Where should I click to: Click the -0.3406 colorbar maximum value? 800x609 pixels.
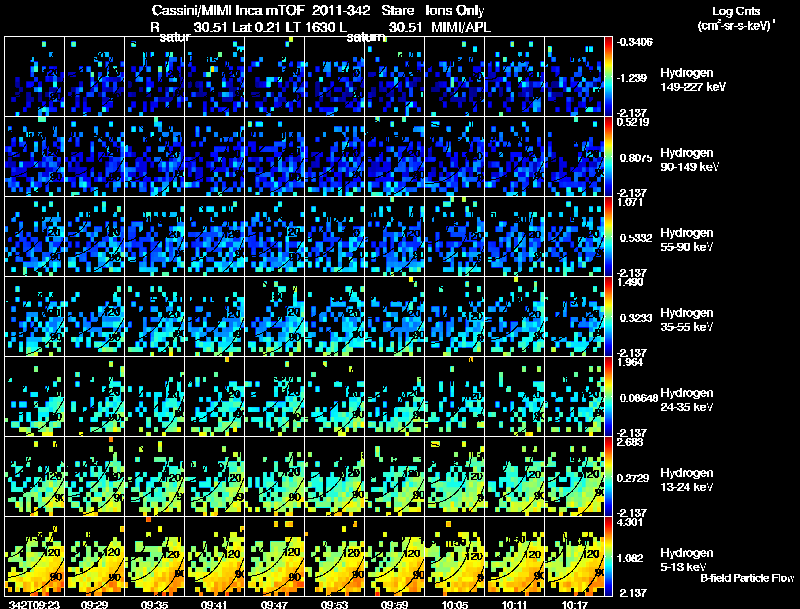[634, 42]
